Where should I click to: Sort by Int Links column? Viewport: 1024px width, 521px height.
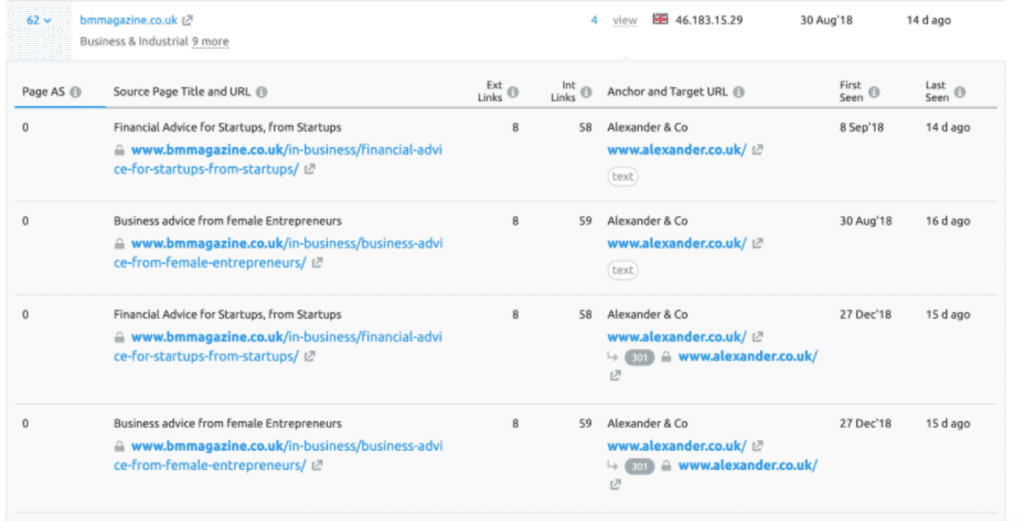pos(564,91)
